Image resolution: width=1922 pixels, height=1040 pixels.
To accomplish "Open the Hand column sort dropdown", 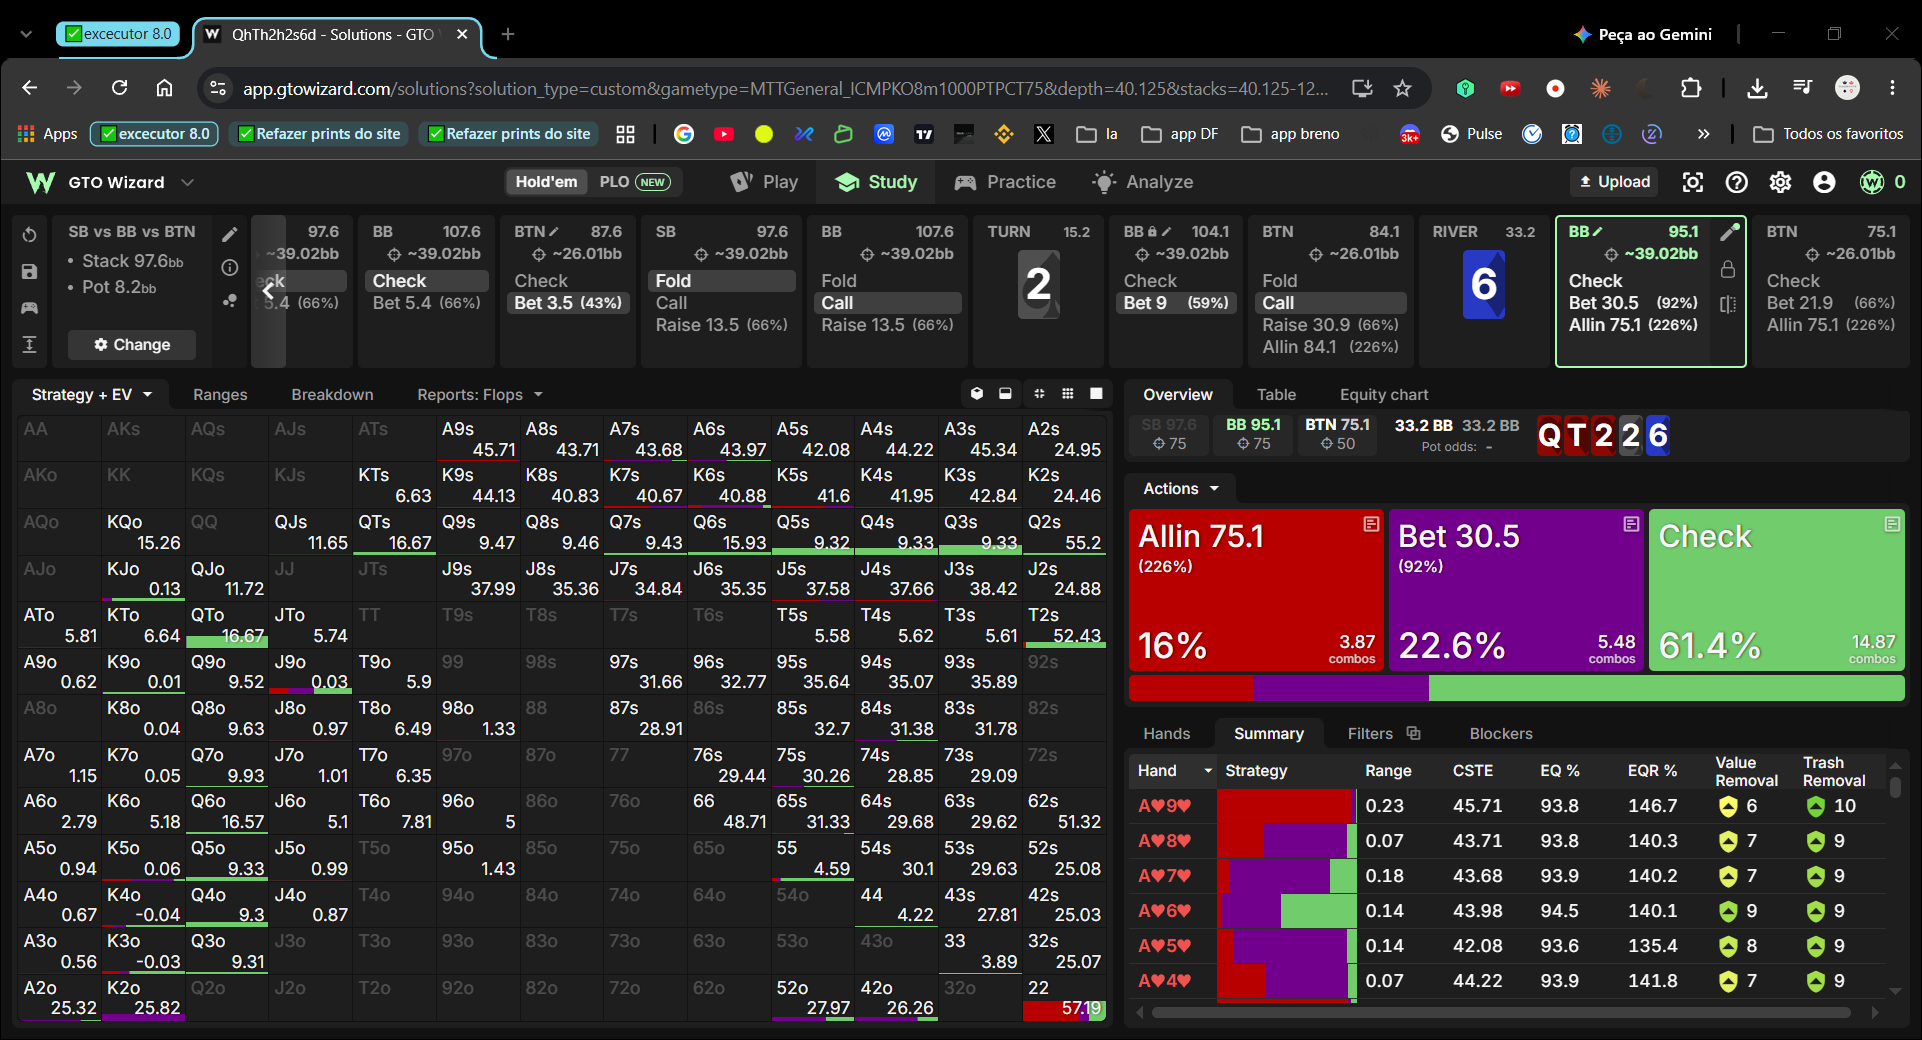I will click(x=1208, y=771).
